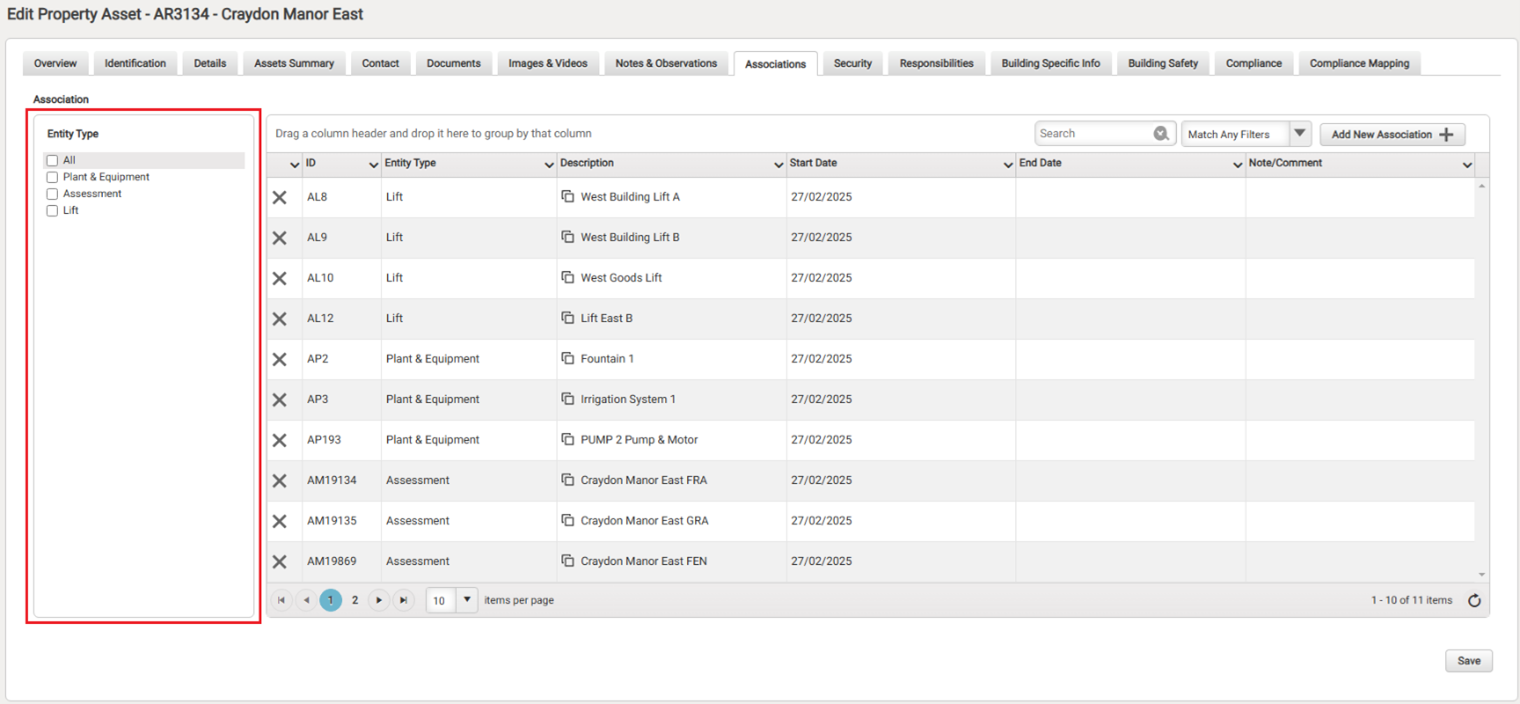Open the Entity Type column menu

pos(549,165)
